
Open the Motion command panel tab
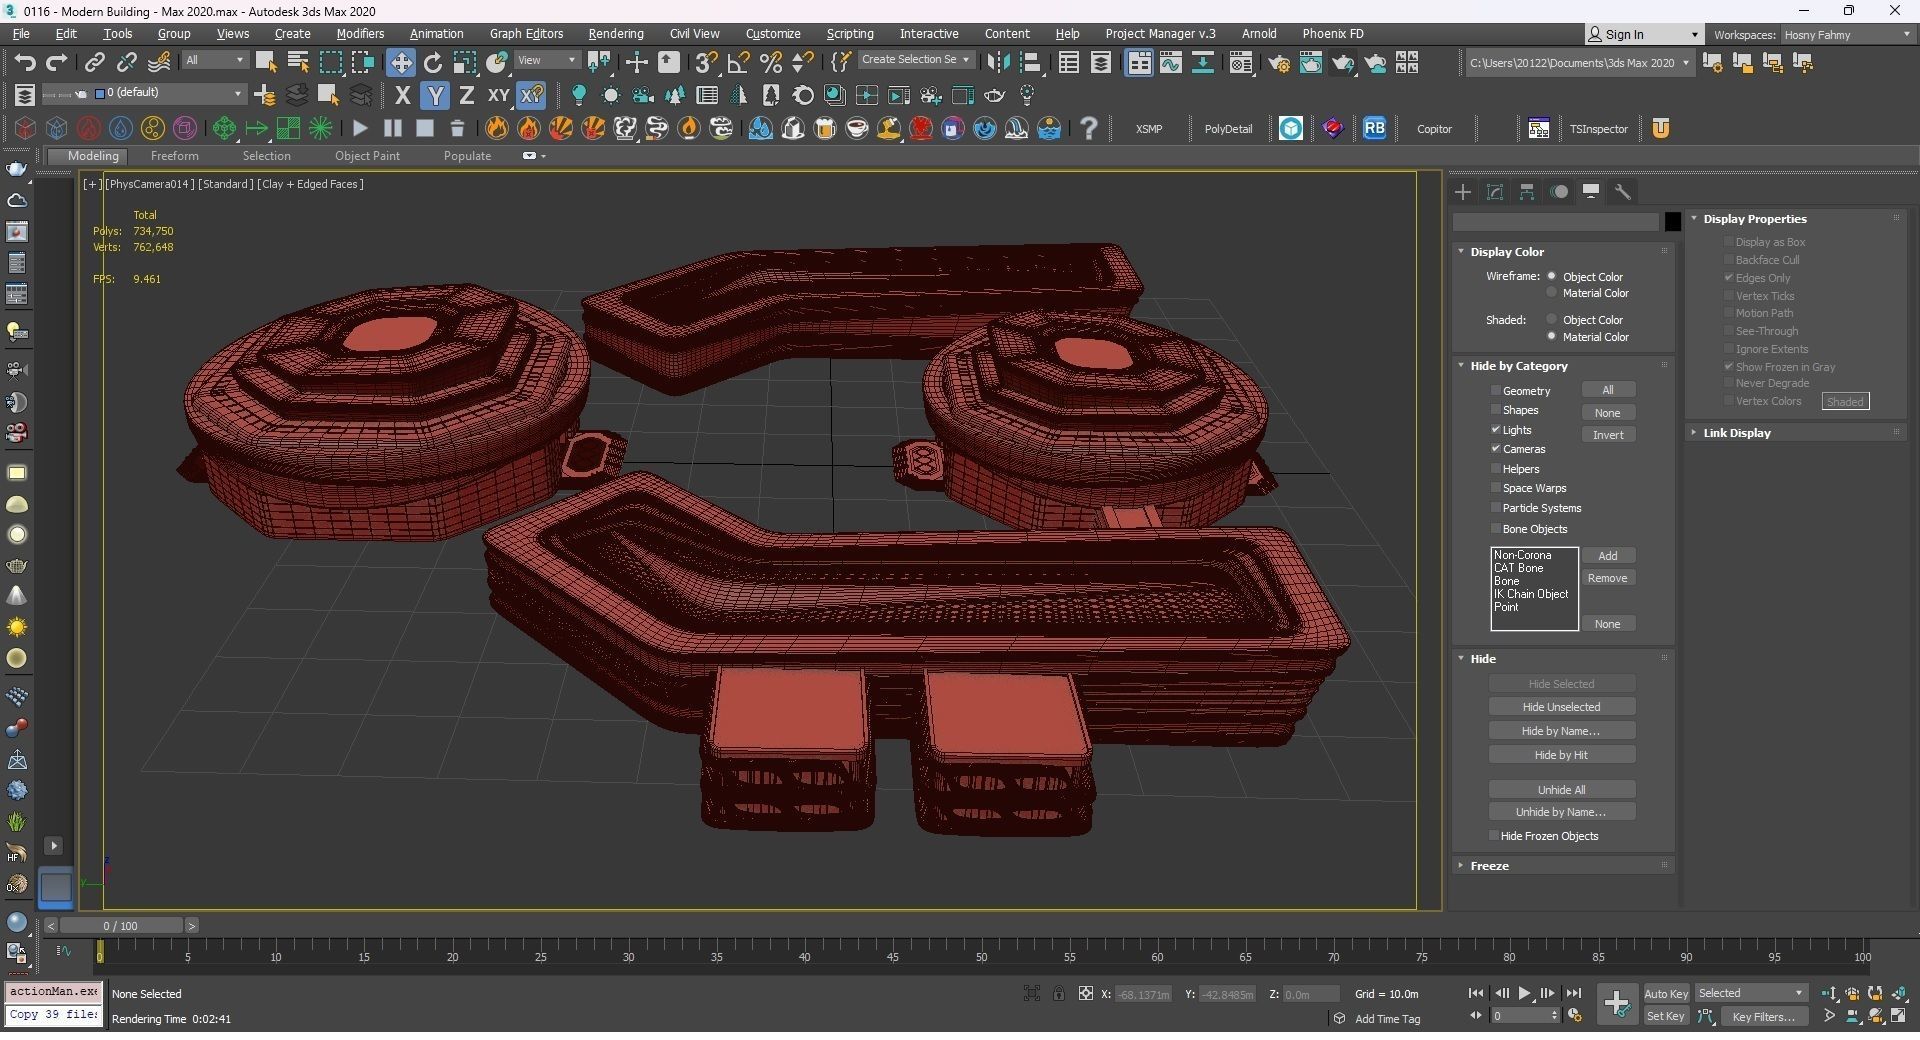pos(1559,191)
